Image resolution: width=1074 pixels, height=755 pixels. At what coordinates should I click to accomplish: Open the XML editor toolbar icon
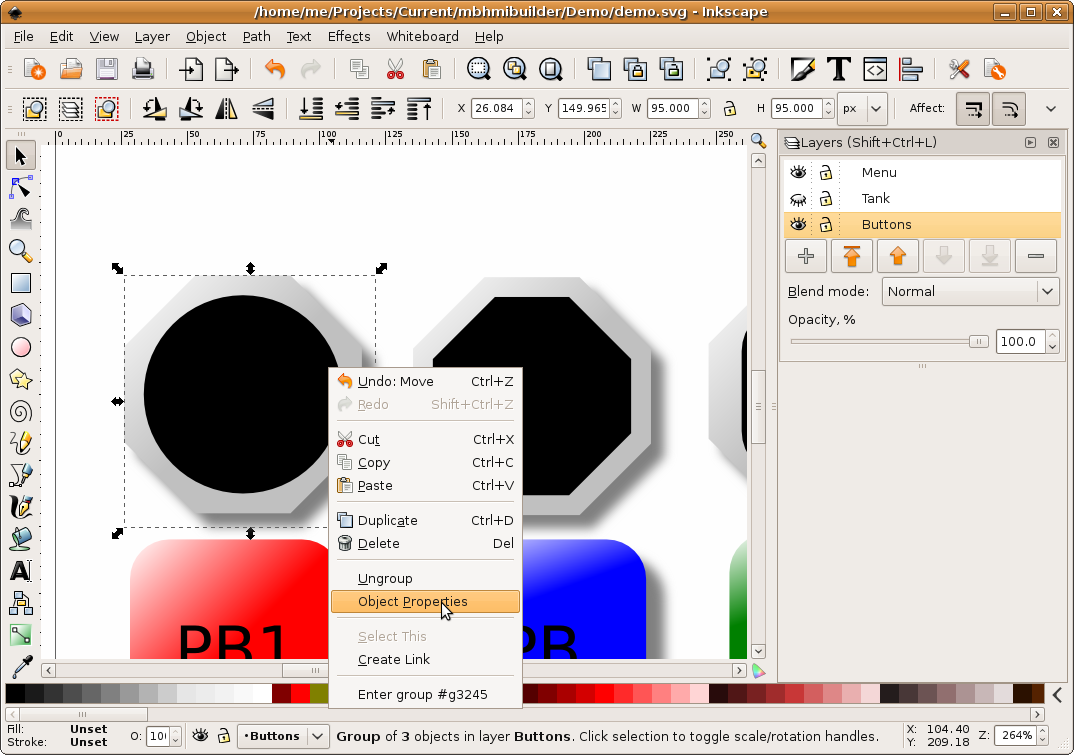(875, 69)
